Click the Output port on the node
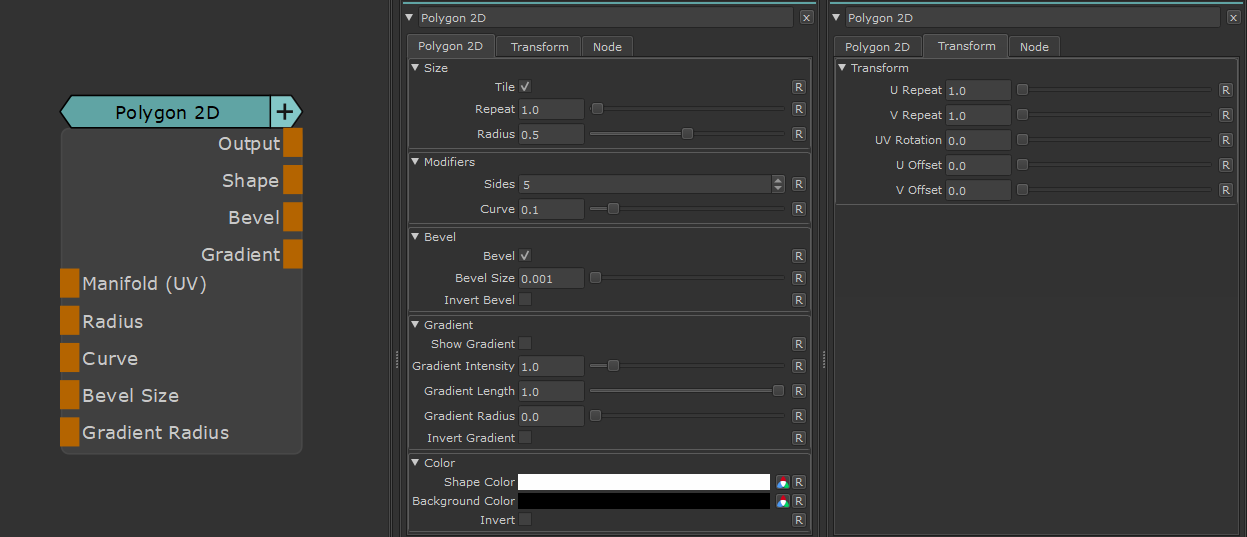The image size is (1247, 537). click(x=292, y=143)
